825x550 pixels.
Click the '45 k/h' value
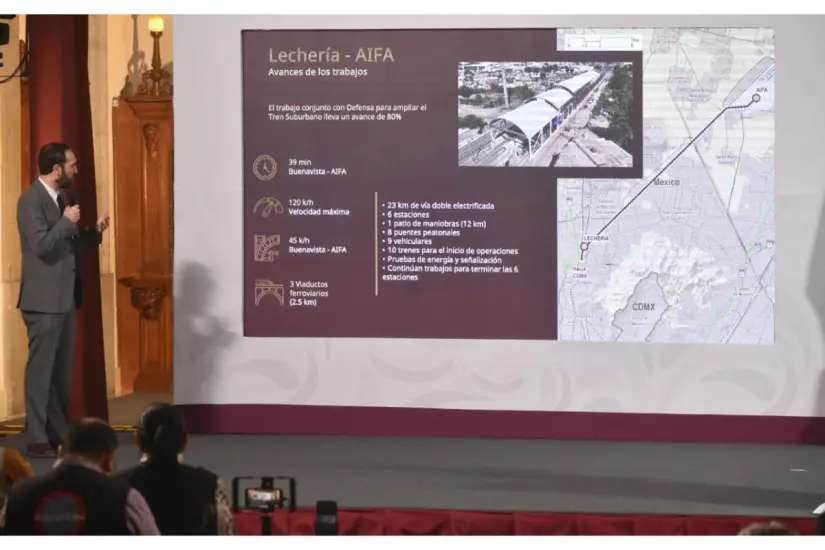pyautogui.click(x=299, y=241)
